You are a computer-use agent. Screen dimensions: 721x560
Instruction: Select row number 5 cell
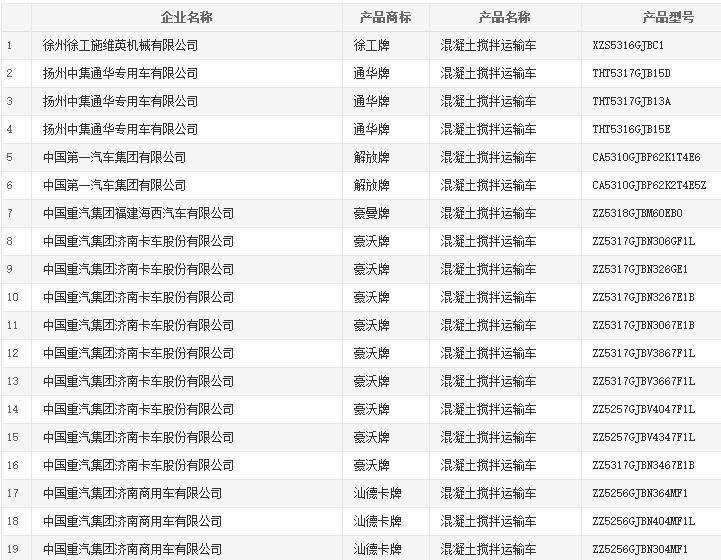(10, 157)
